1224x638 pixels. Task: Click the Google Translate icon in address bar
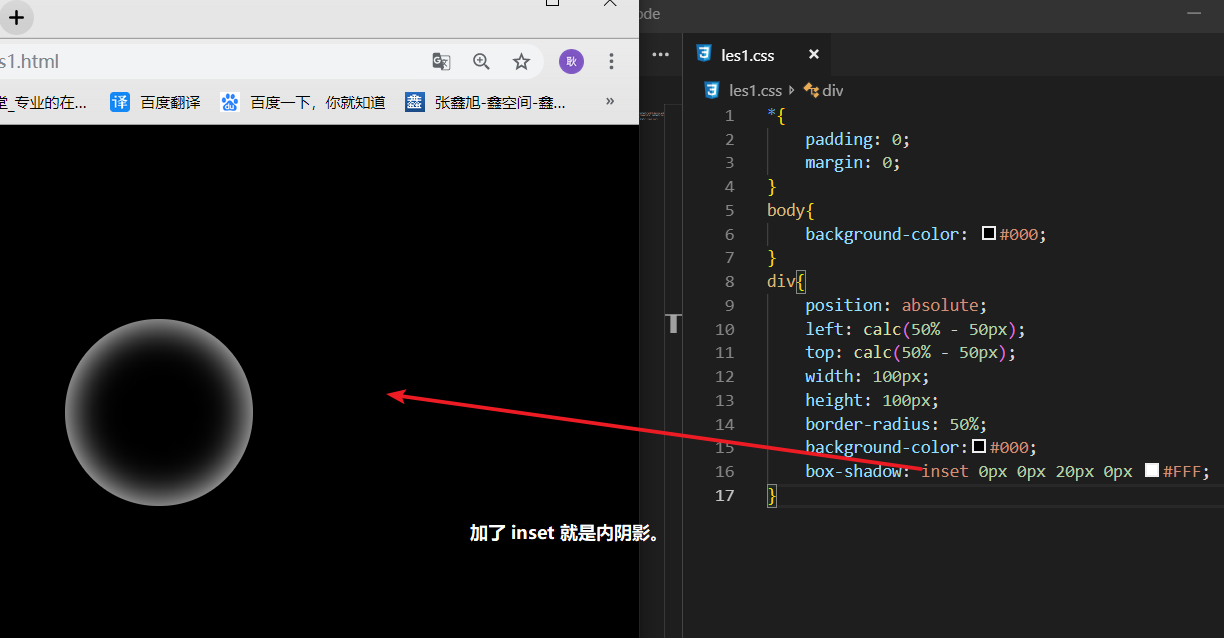coord(441,62)
